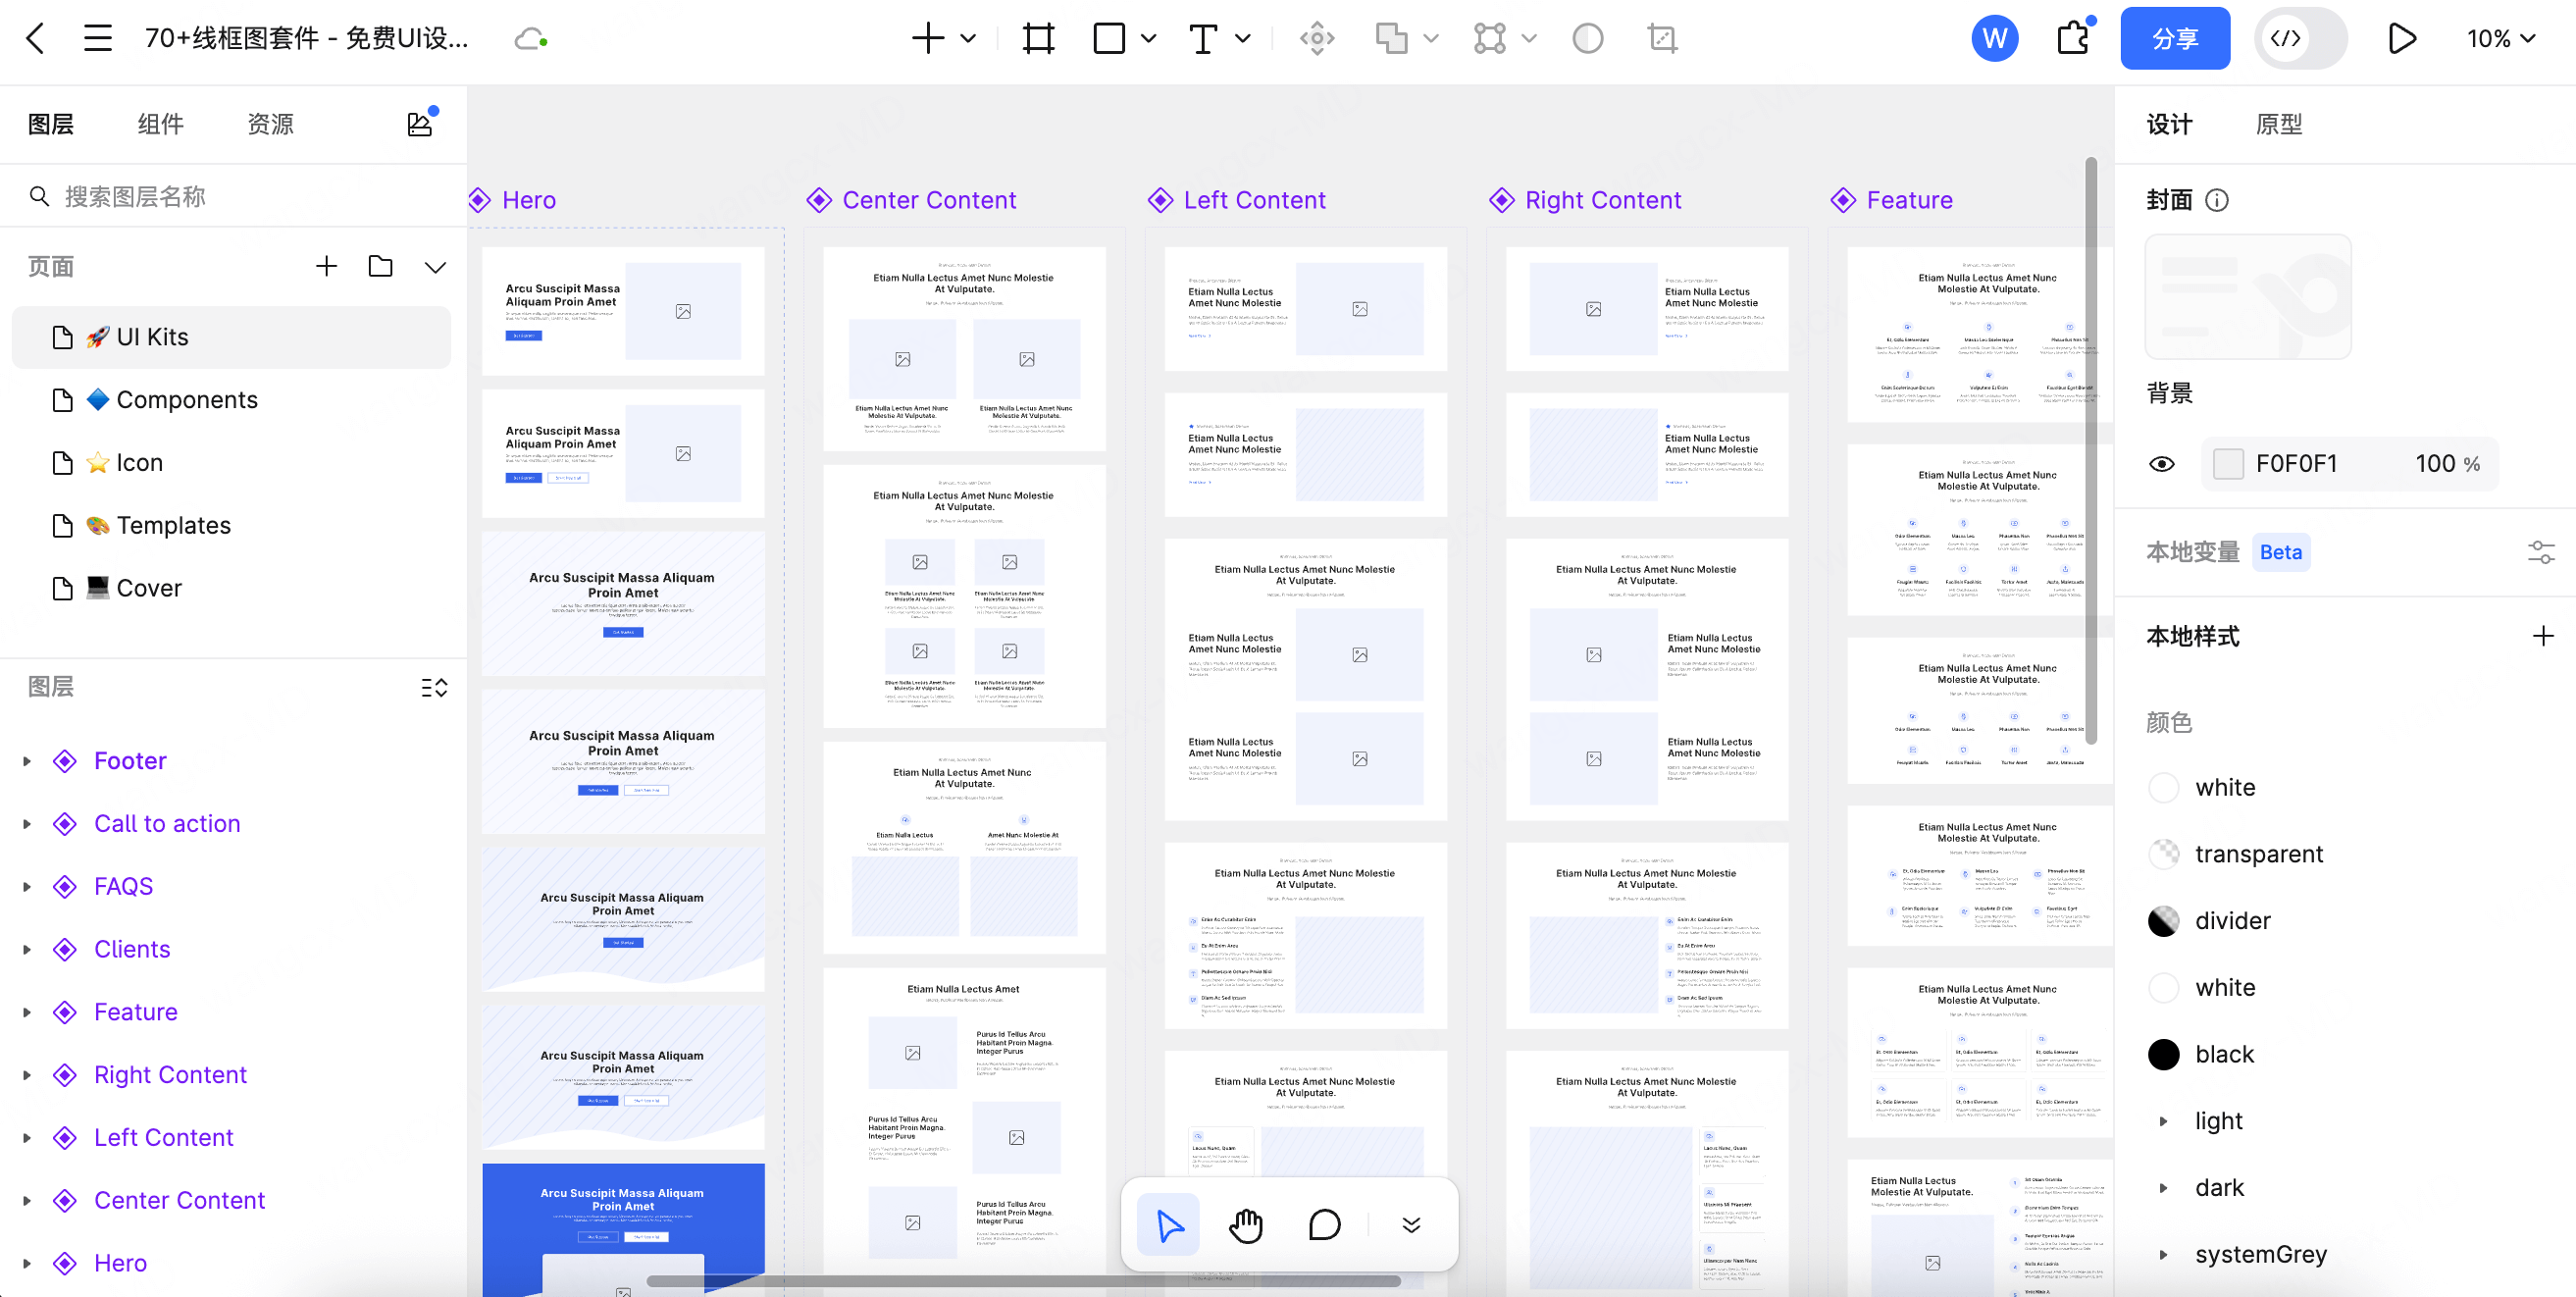Screen dimensions: 2576x1297
Task: Toggle the developer code mode switch
Action: click(2300, 39)
